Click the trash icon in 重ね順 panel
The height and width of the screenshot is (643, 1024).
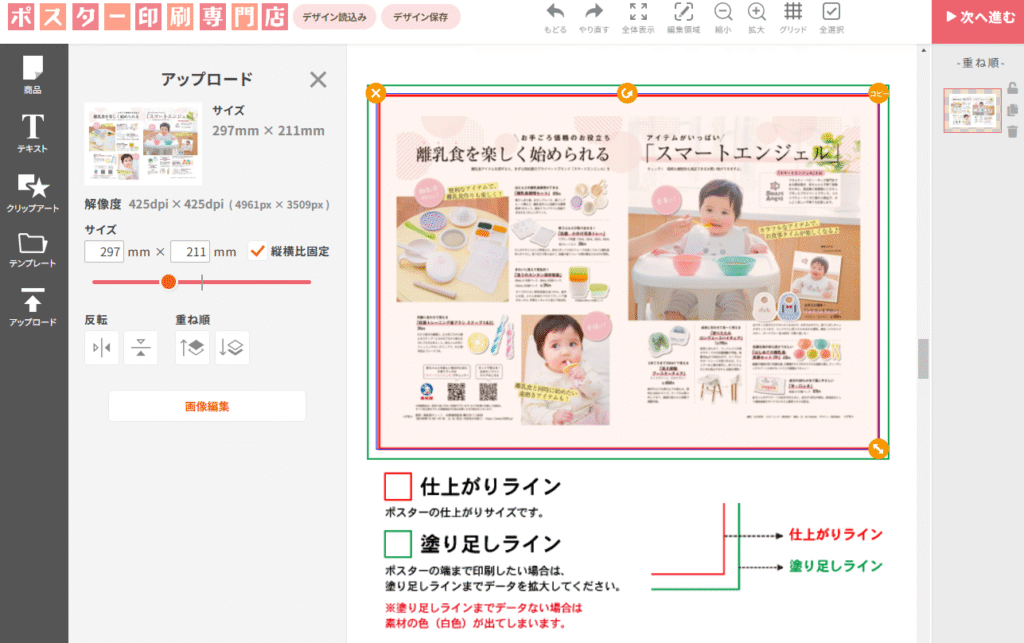[1012, 132]
